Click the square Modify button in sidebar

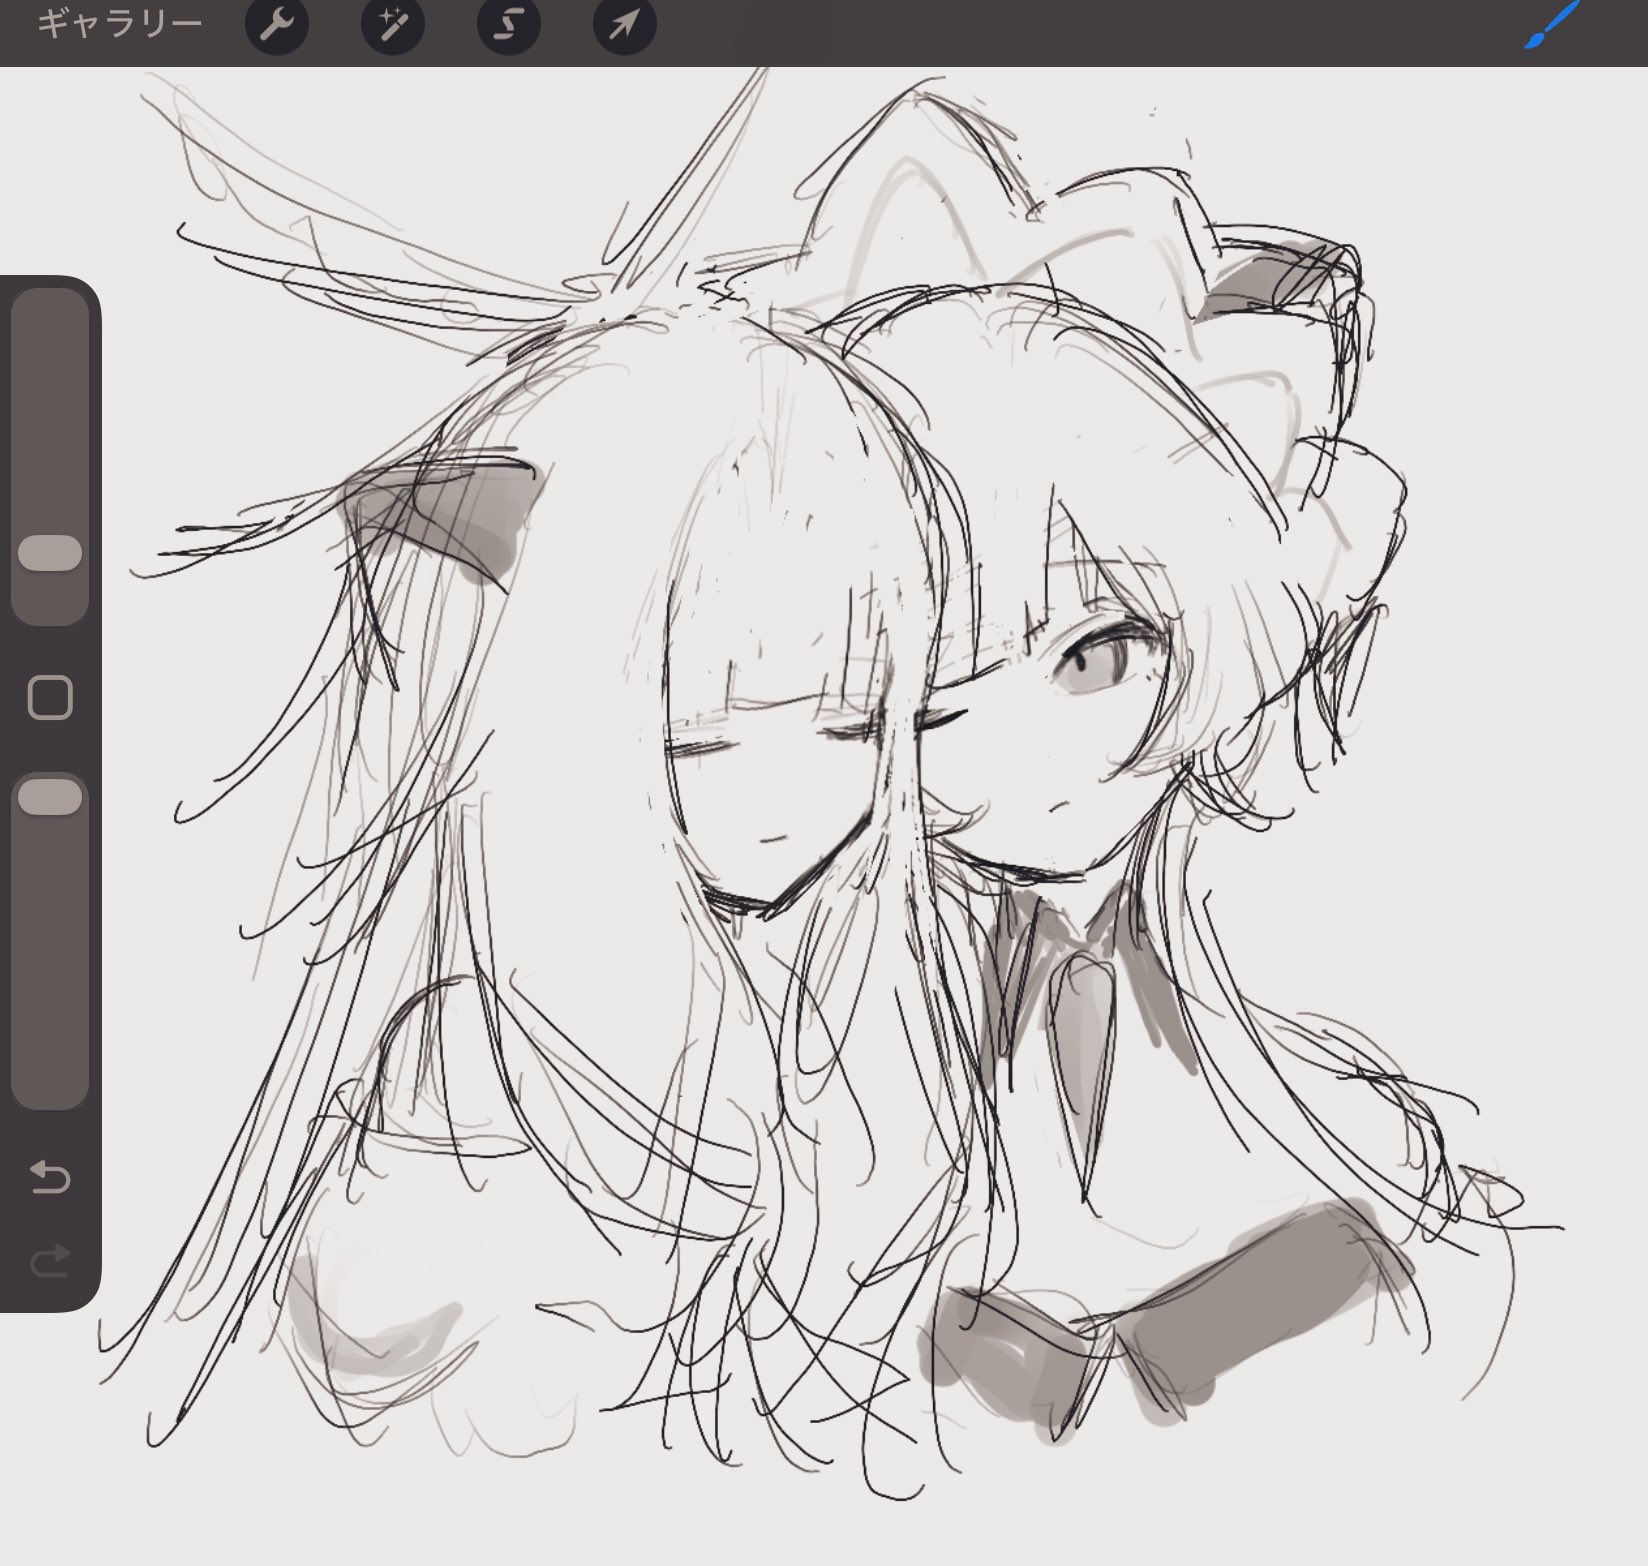(x=50, y=698)
